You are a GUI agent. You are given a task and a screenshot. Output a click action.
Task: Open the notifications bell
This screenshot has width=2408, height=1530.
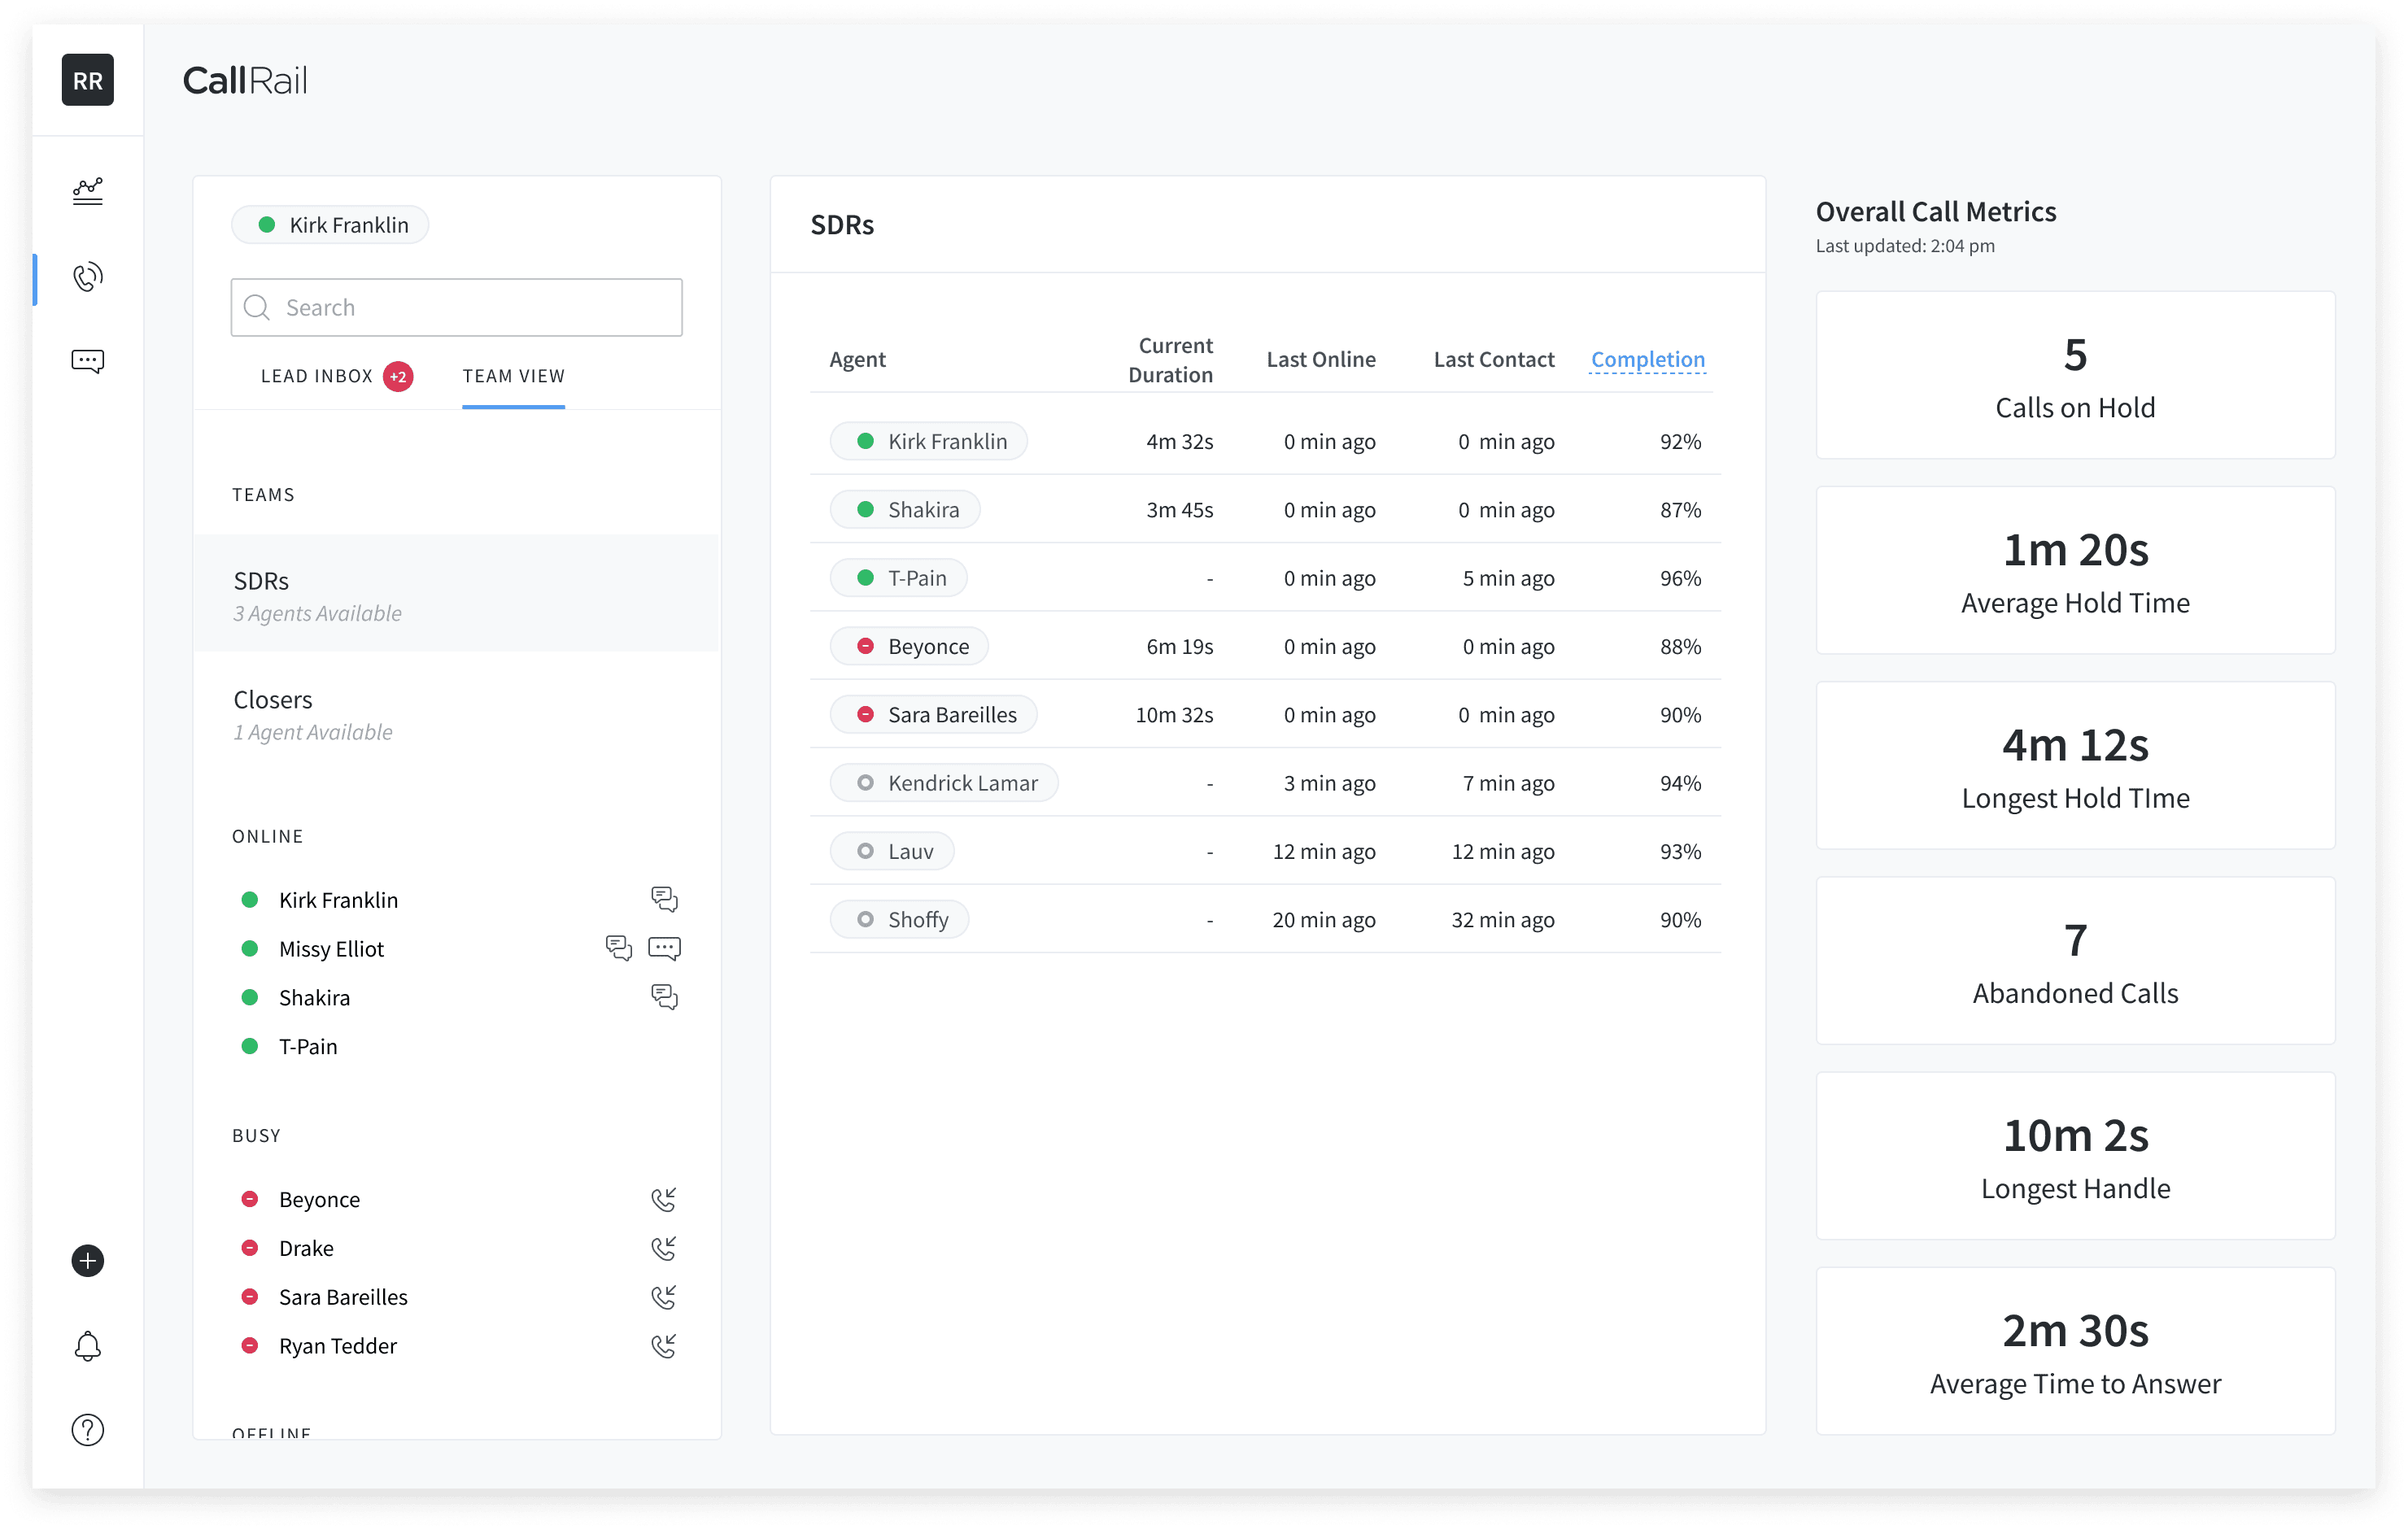88,1346
